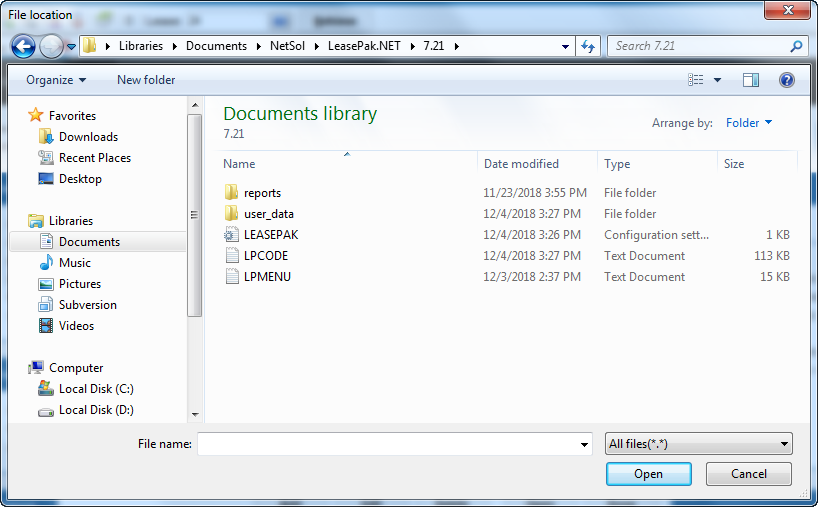Click the navigation pane scrollbar thumb
This screenshot has width=818, height=507.
coord(195,215)
